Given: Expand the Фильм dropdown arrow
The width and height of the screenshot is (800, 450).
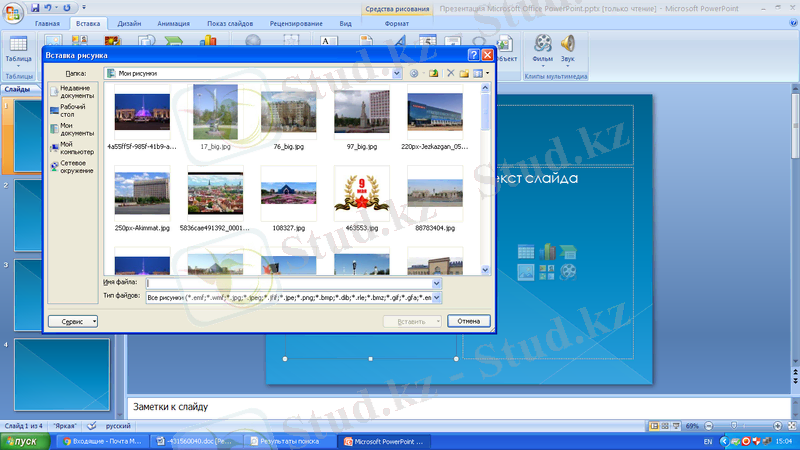Looking at the screenshot, I should 543,66.
